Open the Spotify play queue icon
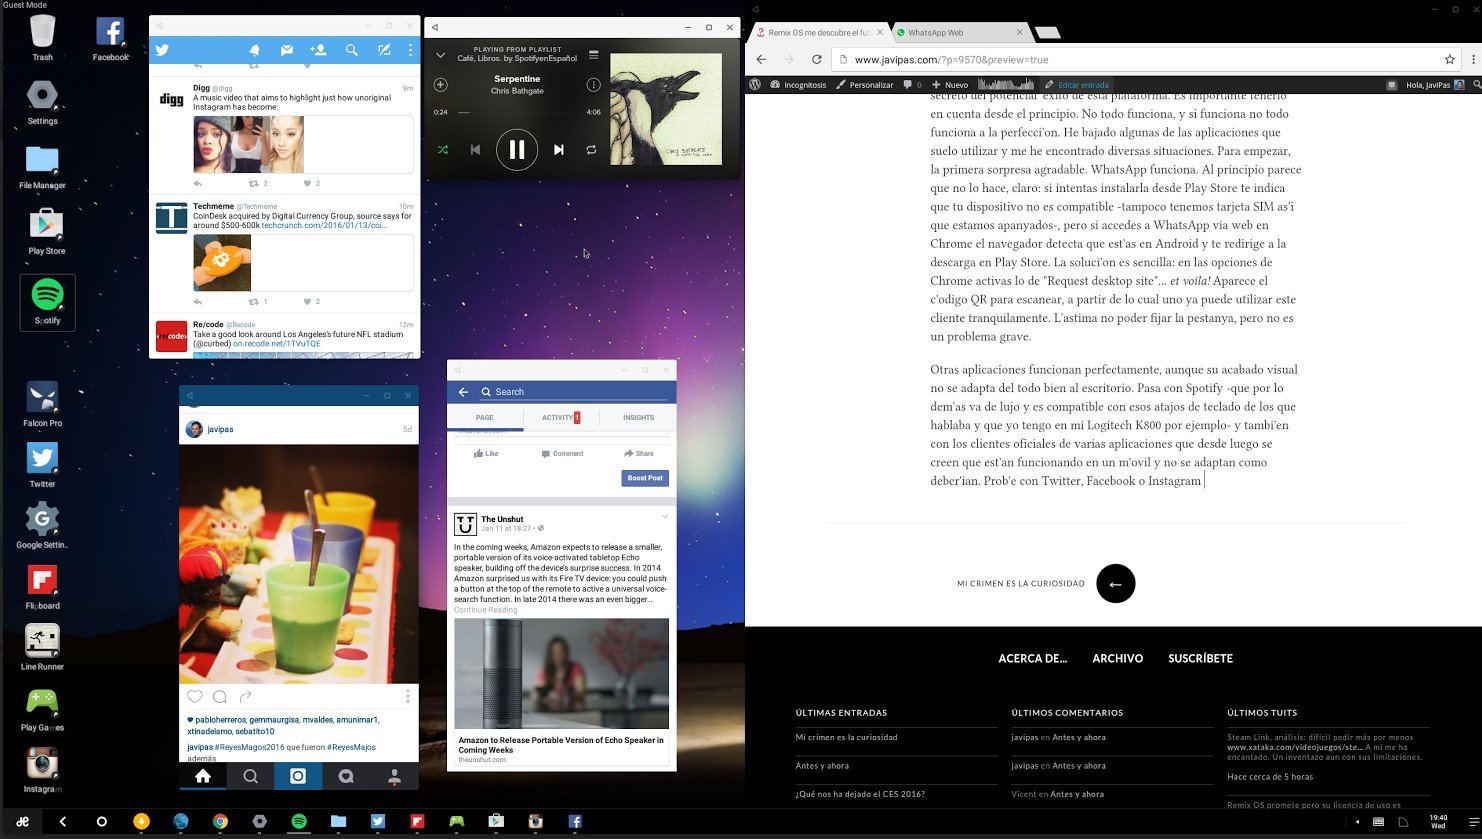 click(x=593, y=55)
